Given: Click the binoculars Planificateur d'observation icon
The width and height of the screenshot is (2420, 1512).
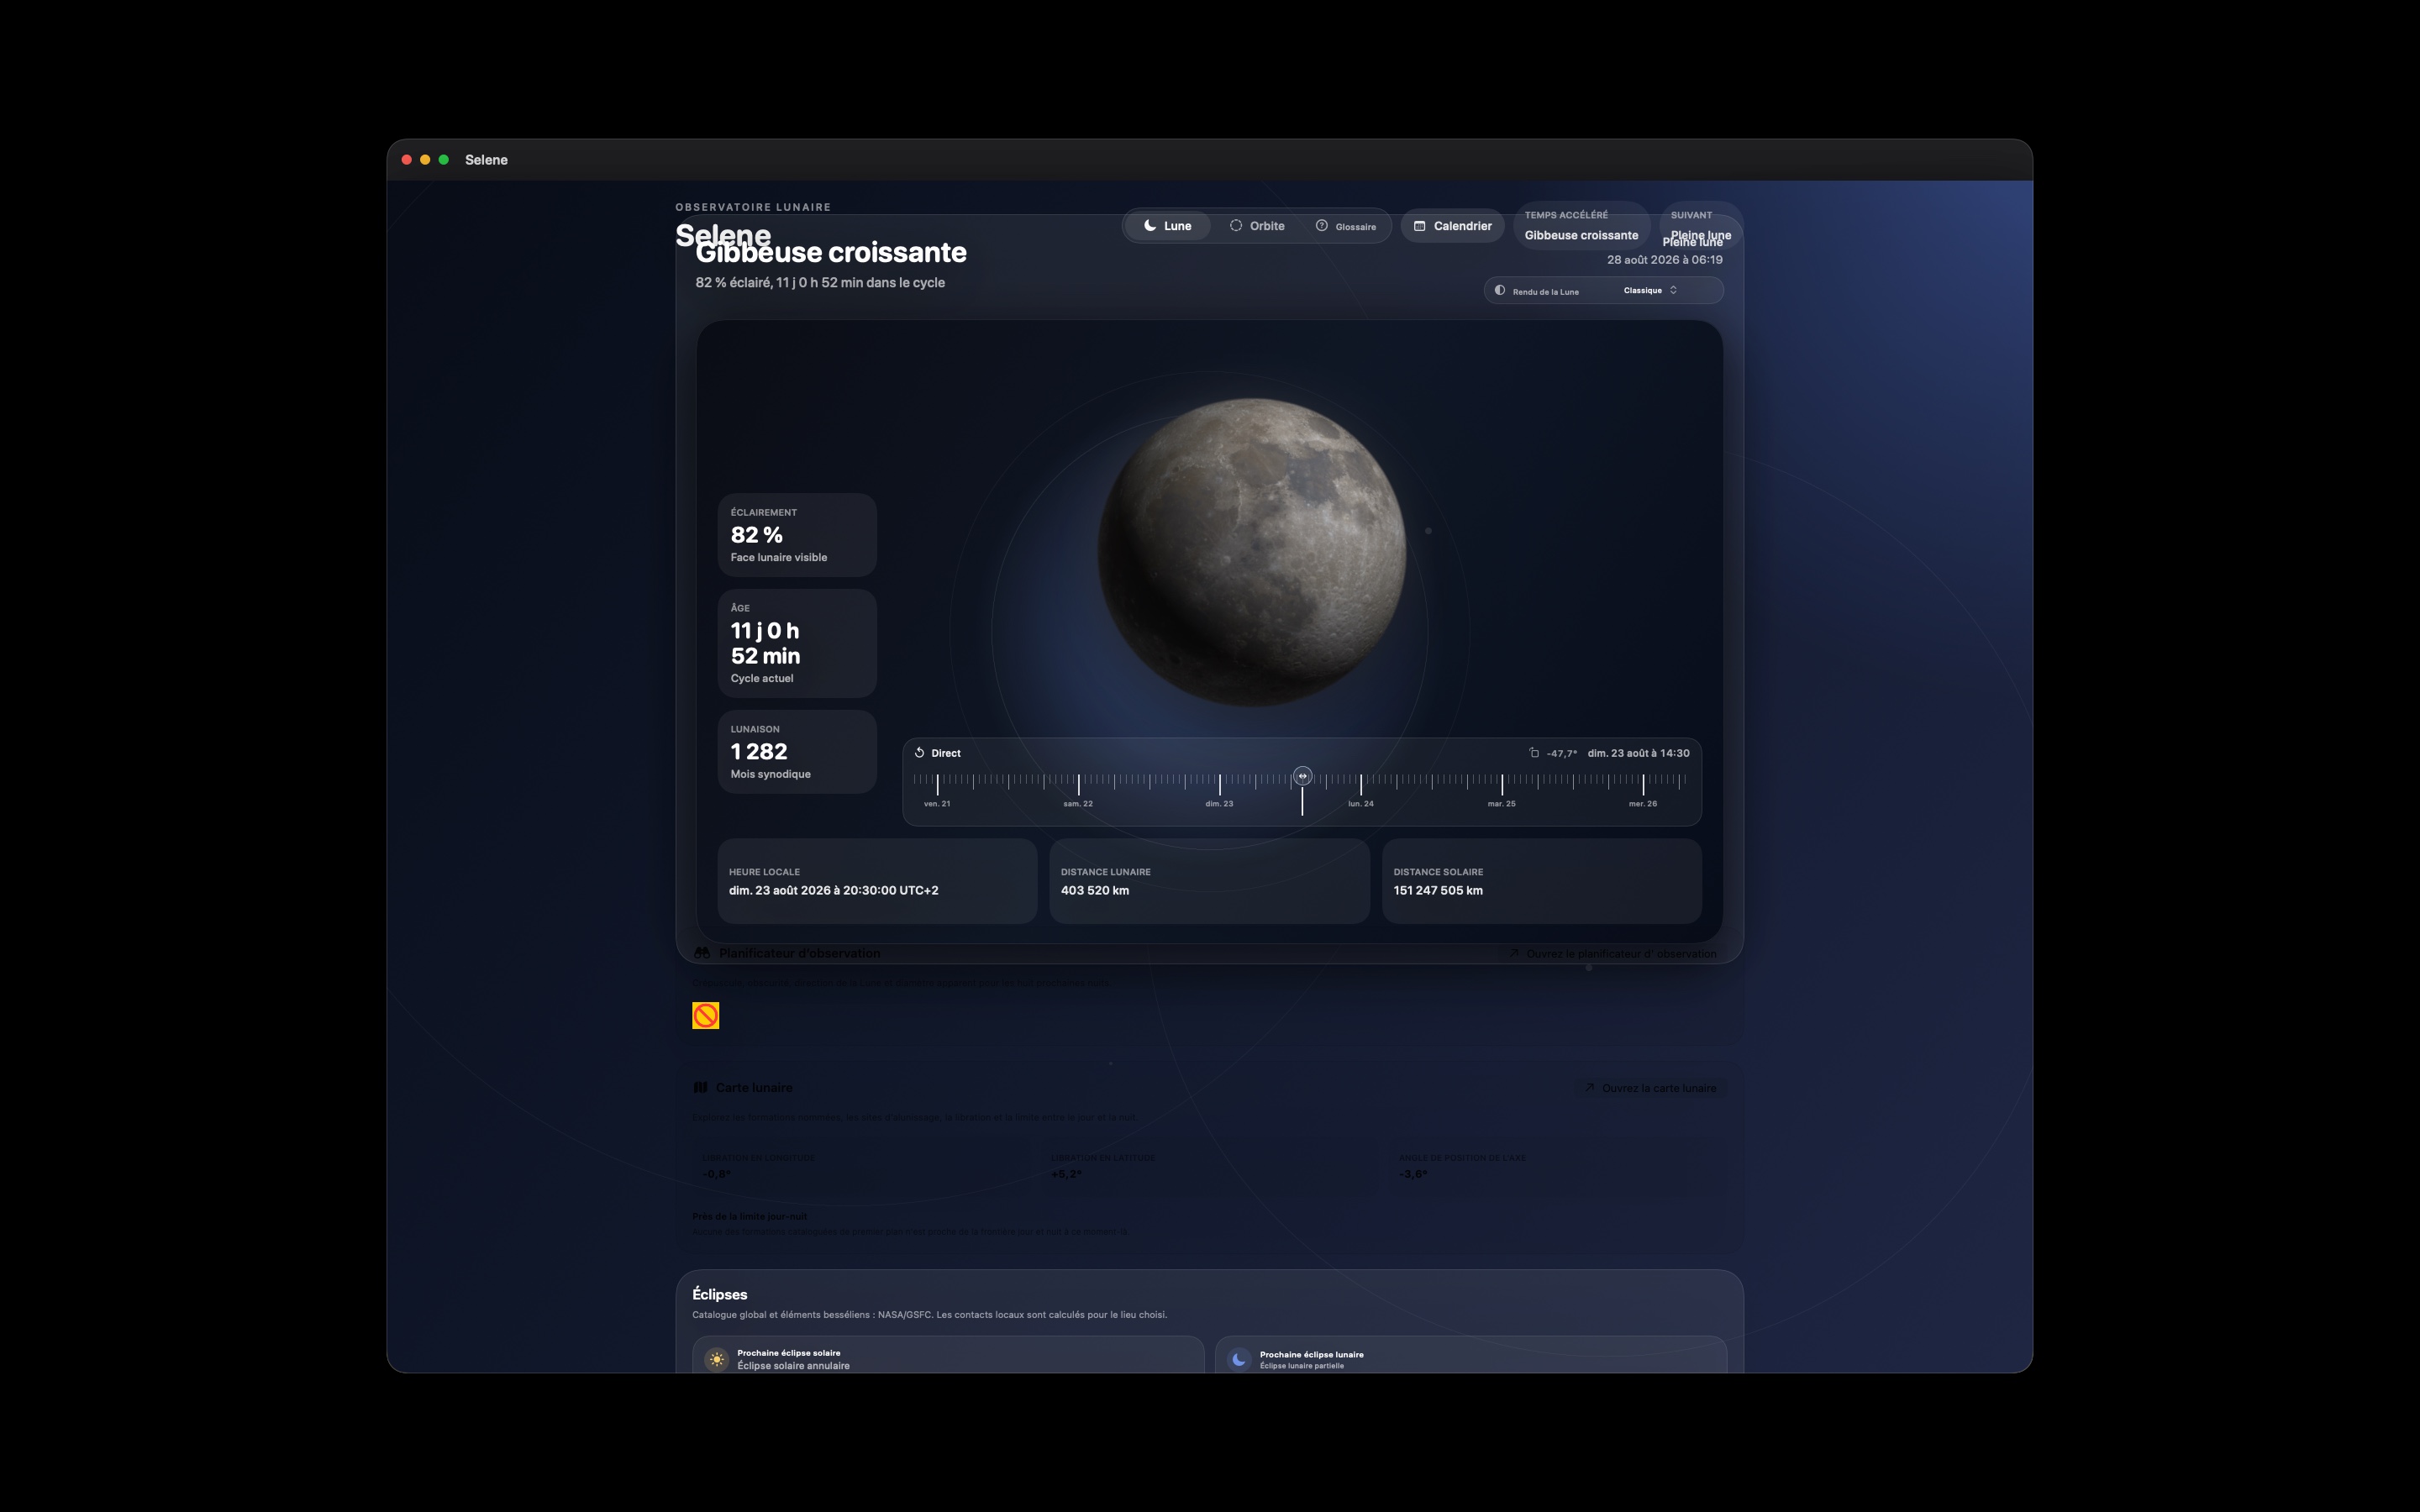Looking at the screenshot, I should click(702, 953).
